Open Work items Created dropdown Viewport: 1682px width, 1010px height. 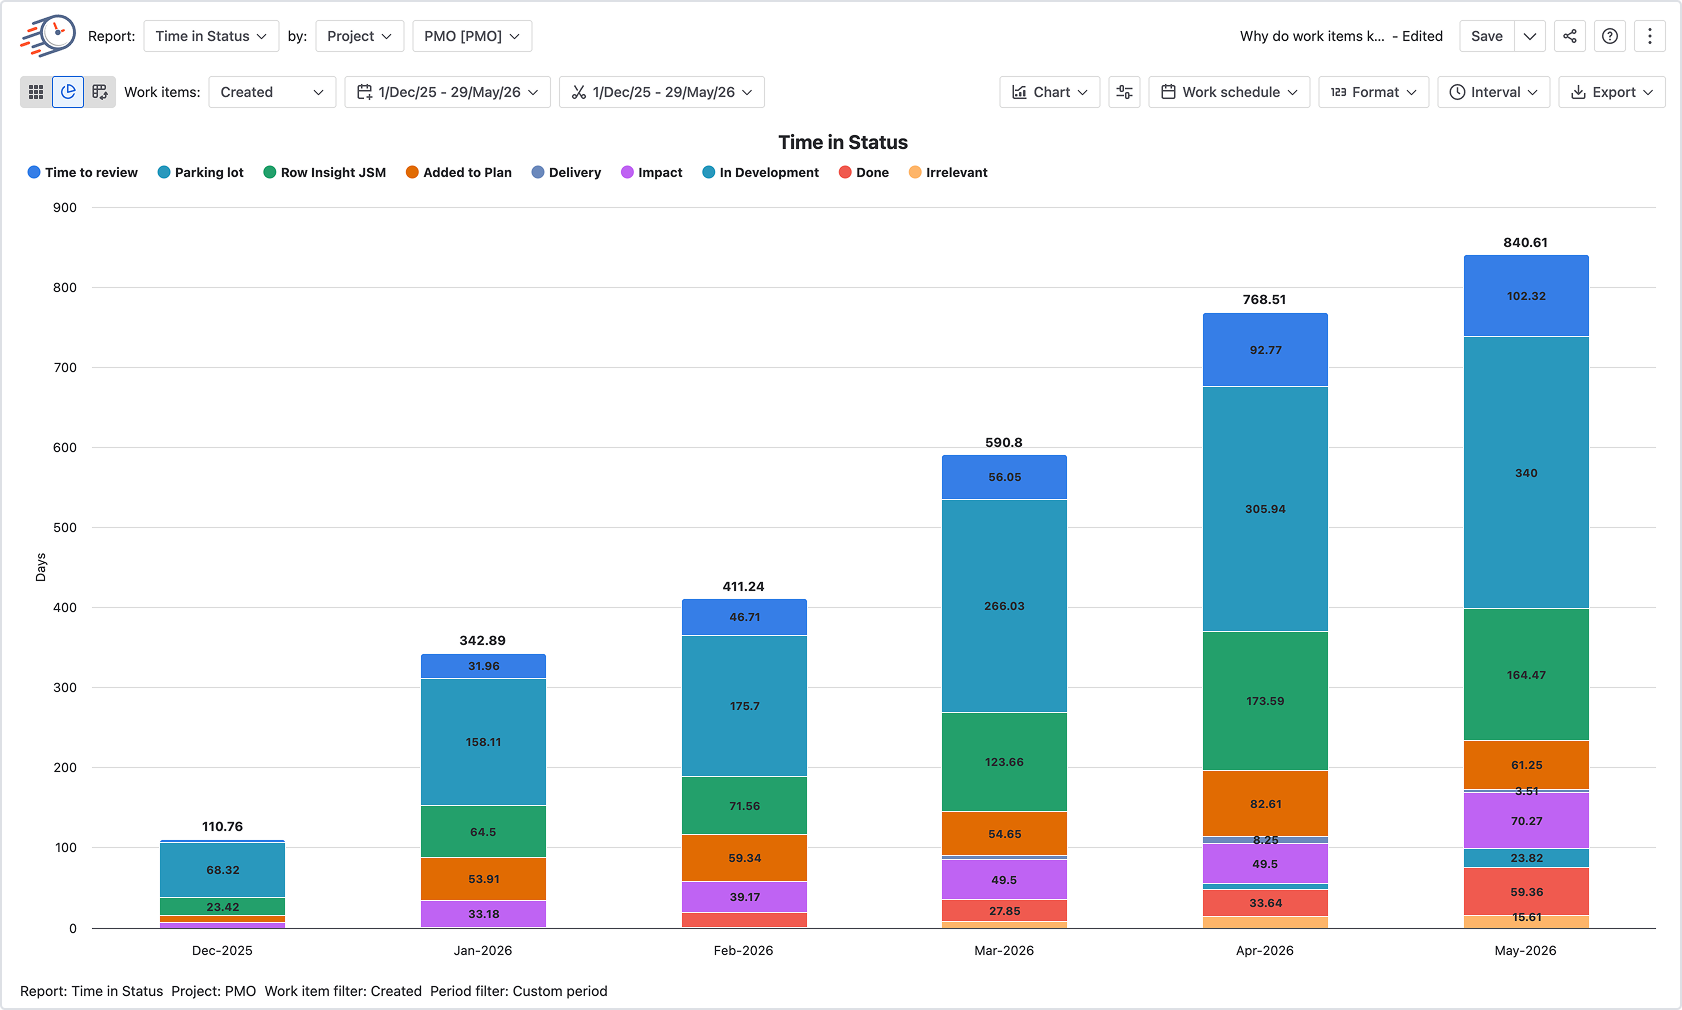pyautogui.click(x=272, y=92)
